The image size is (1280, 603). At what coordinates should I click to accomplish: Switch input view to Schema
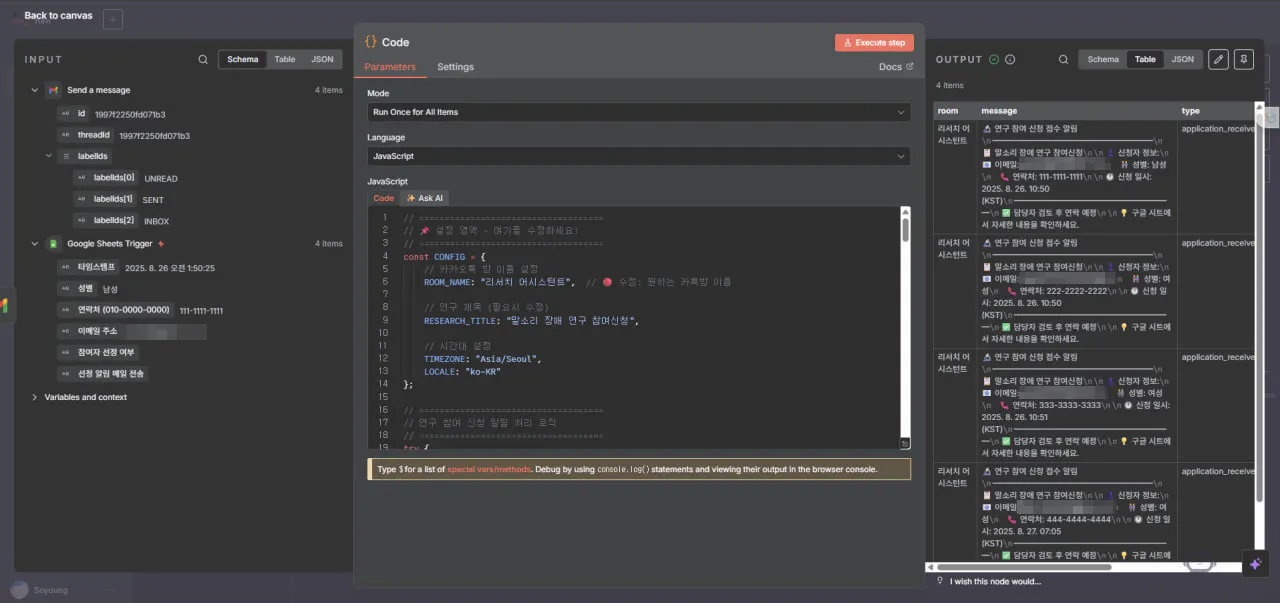(243, 59)
